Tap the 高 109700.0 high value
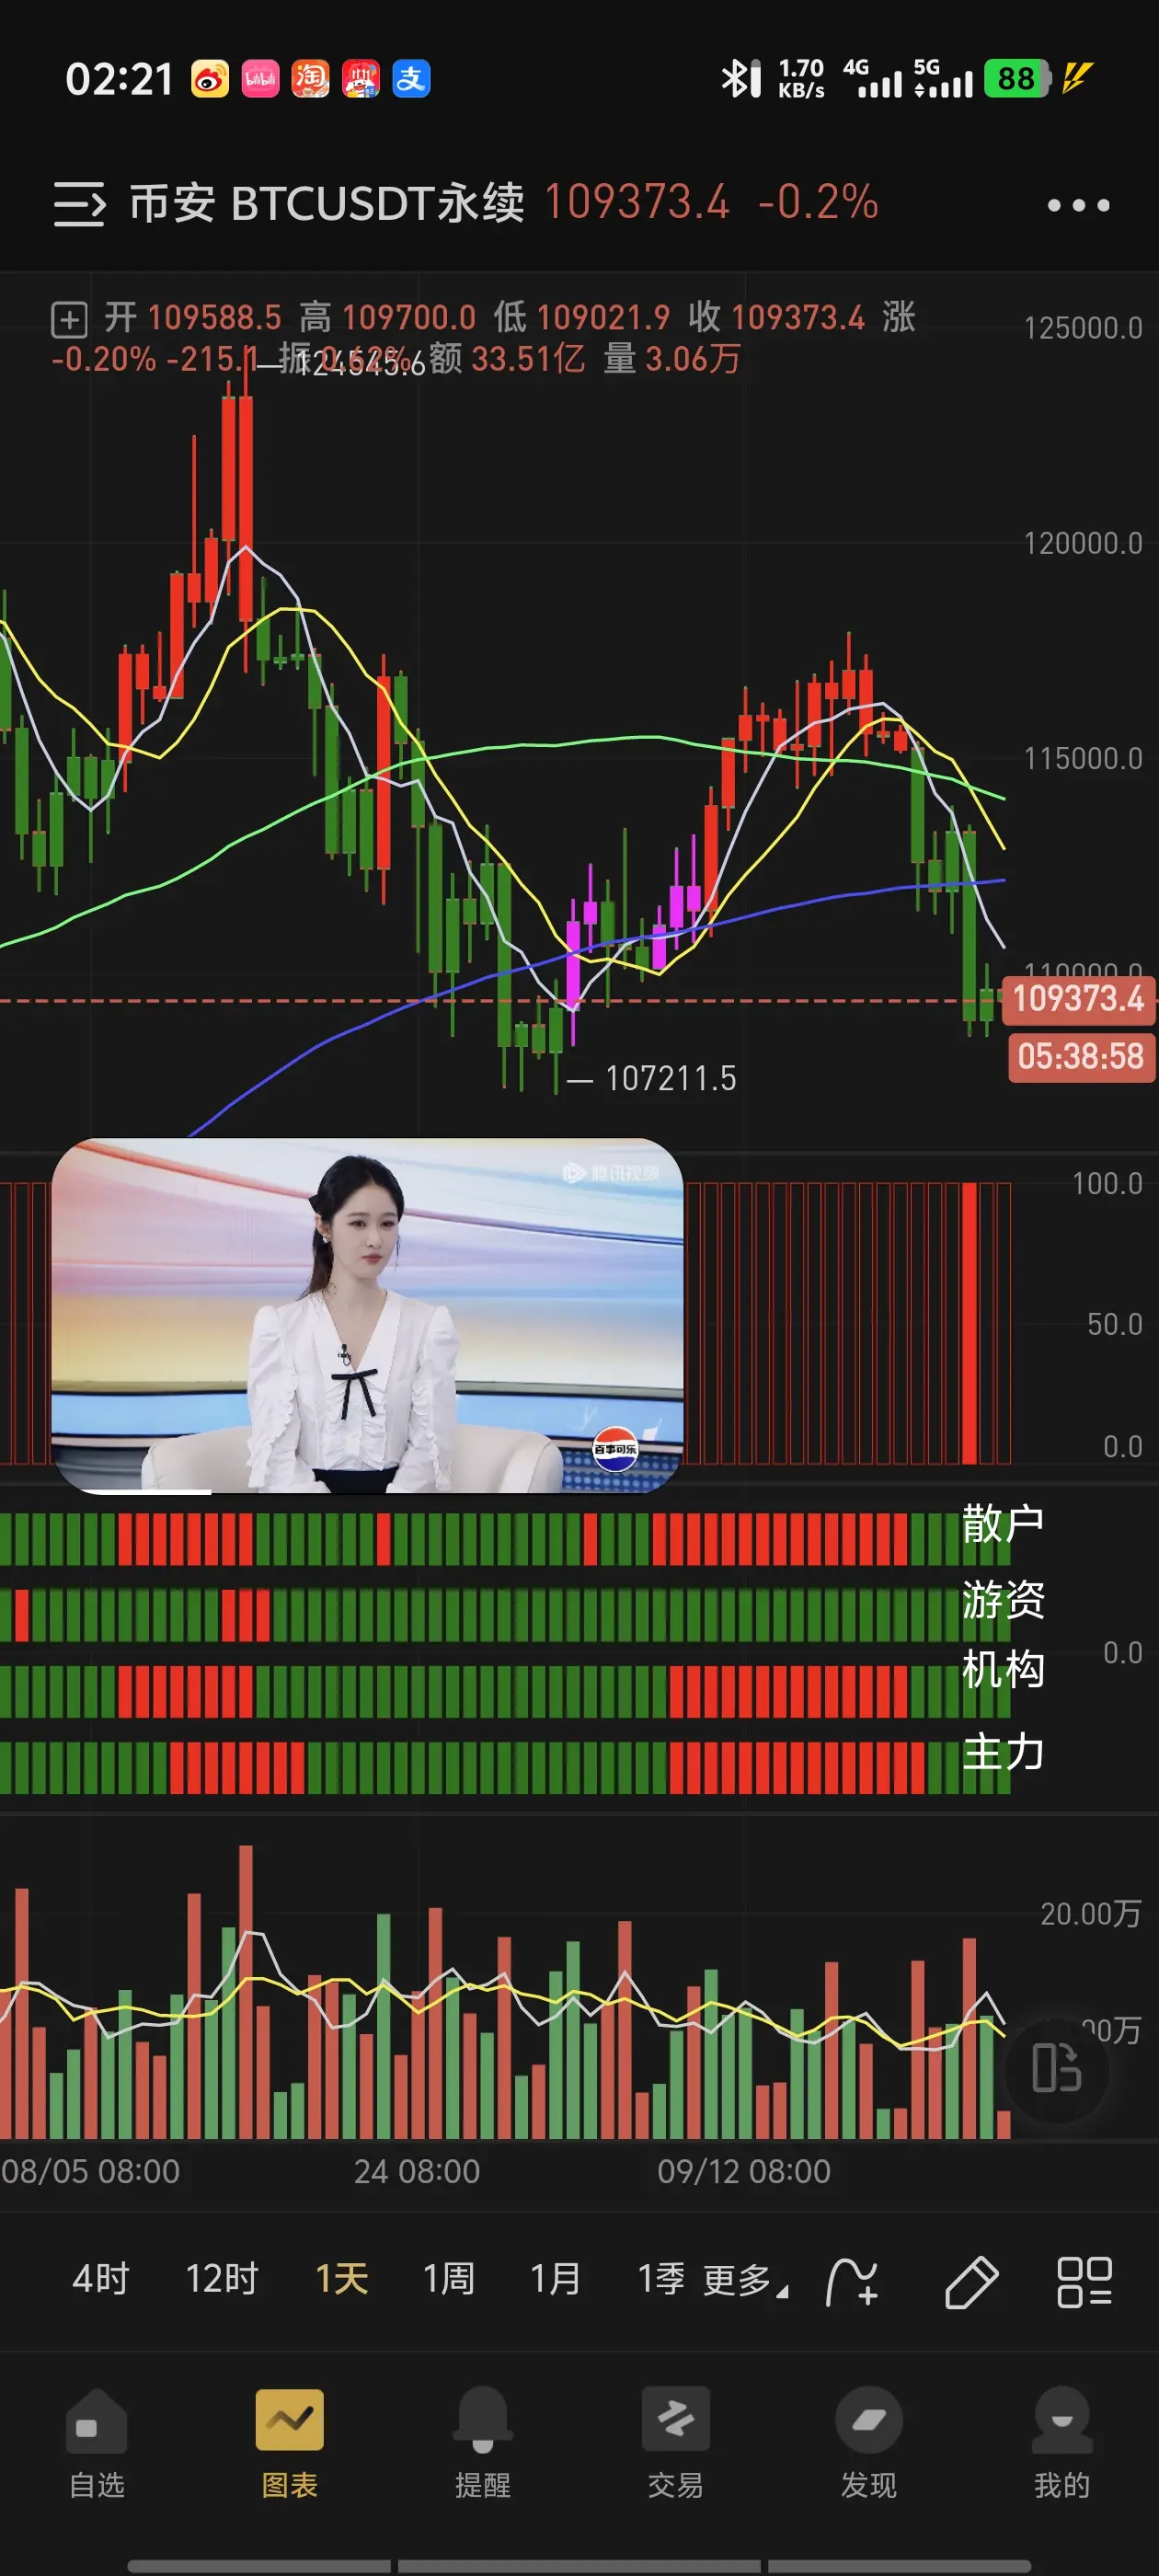1159x2576 pixels. pyautogui.click(x=387, y=318)
